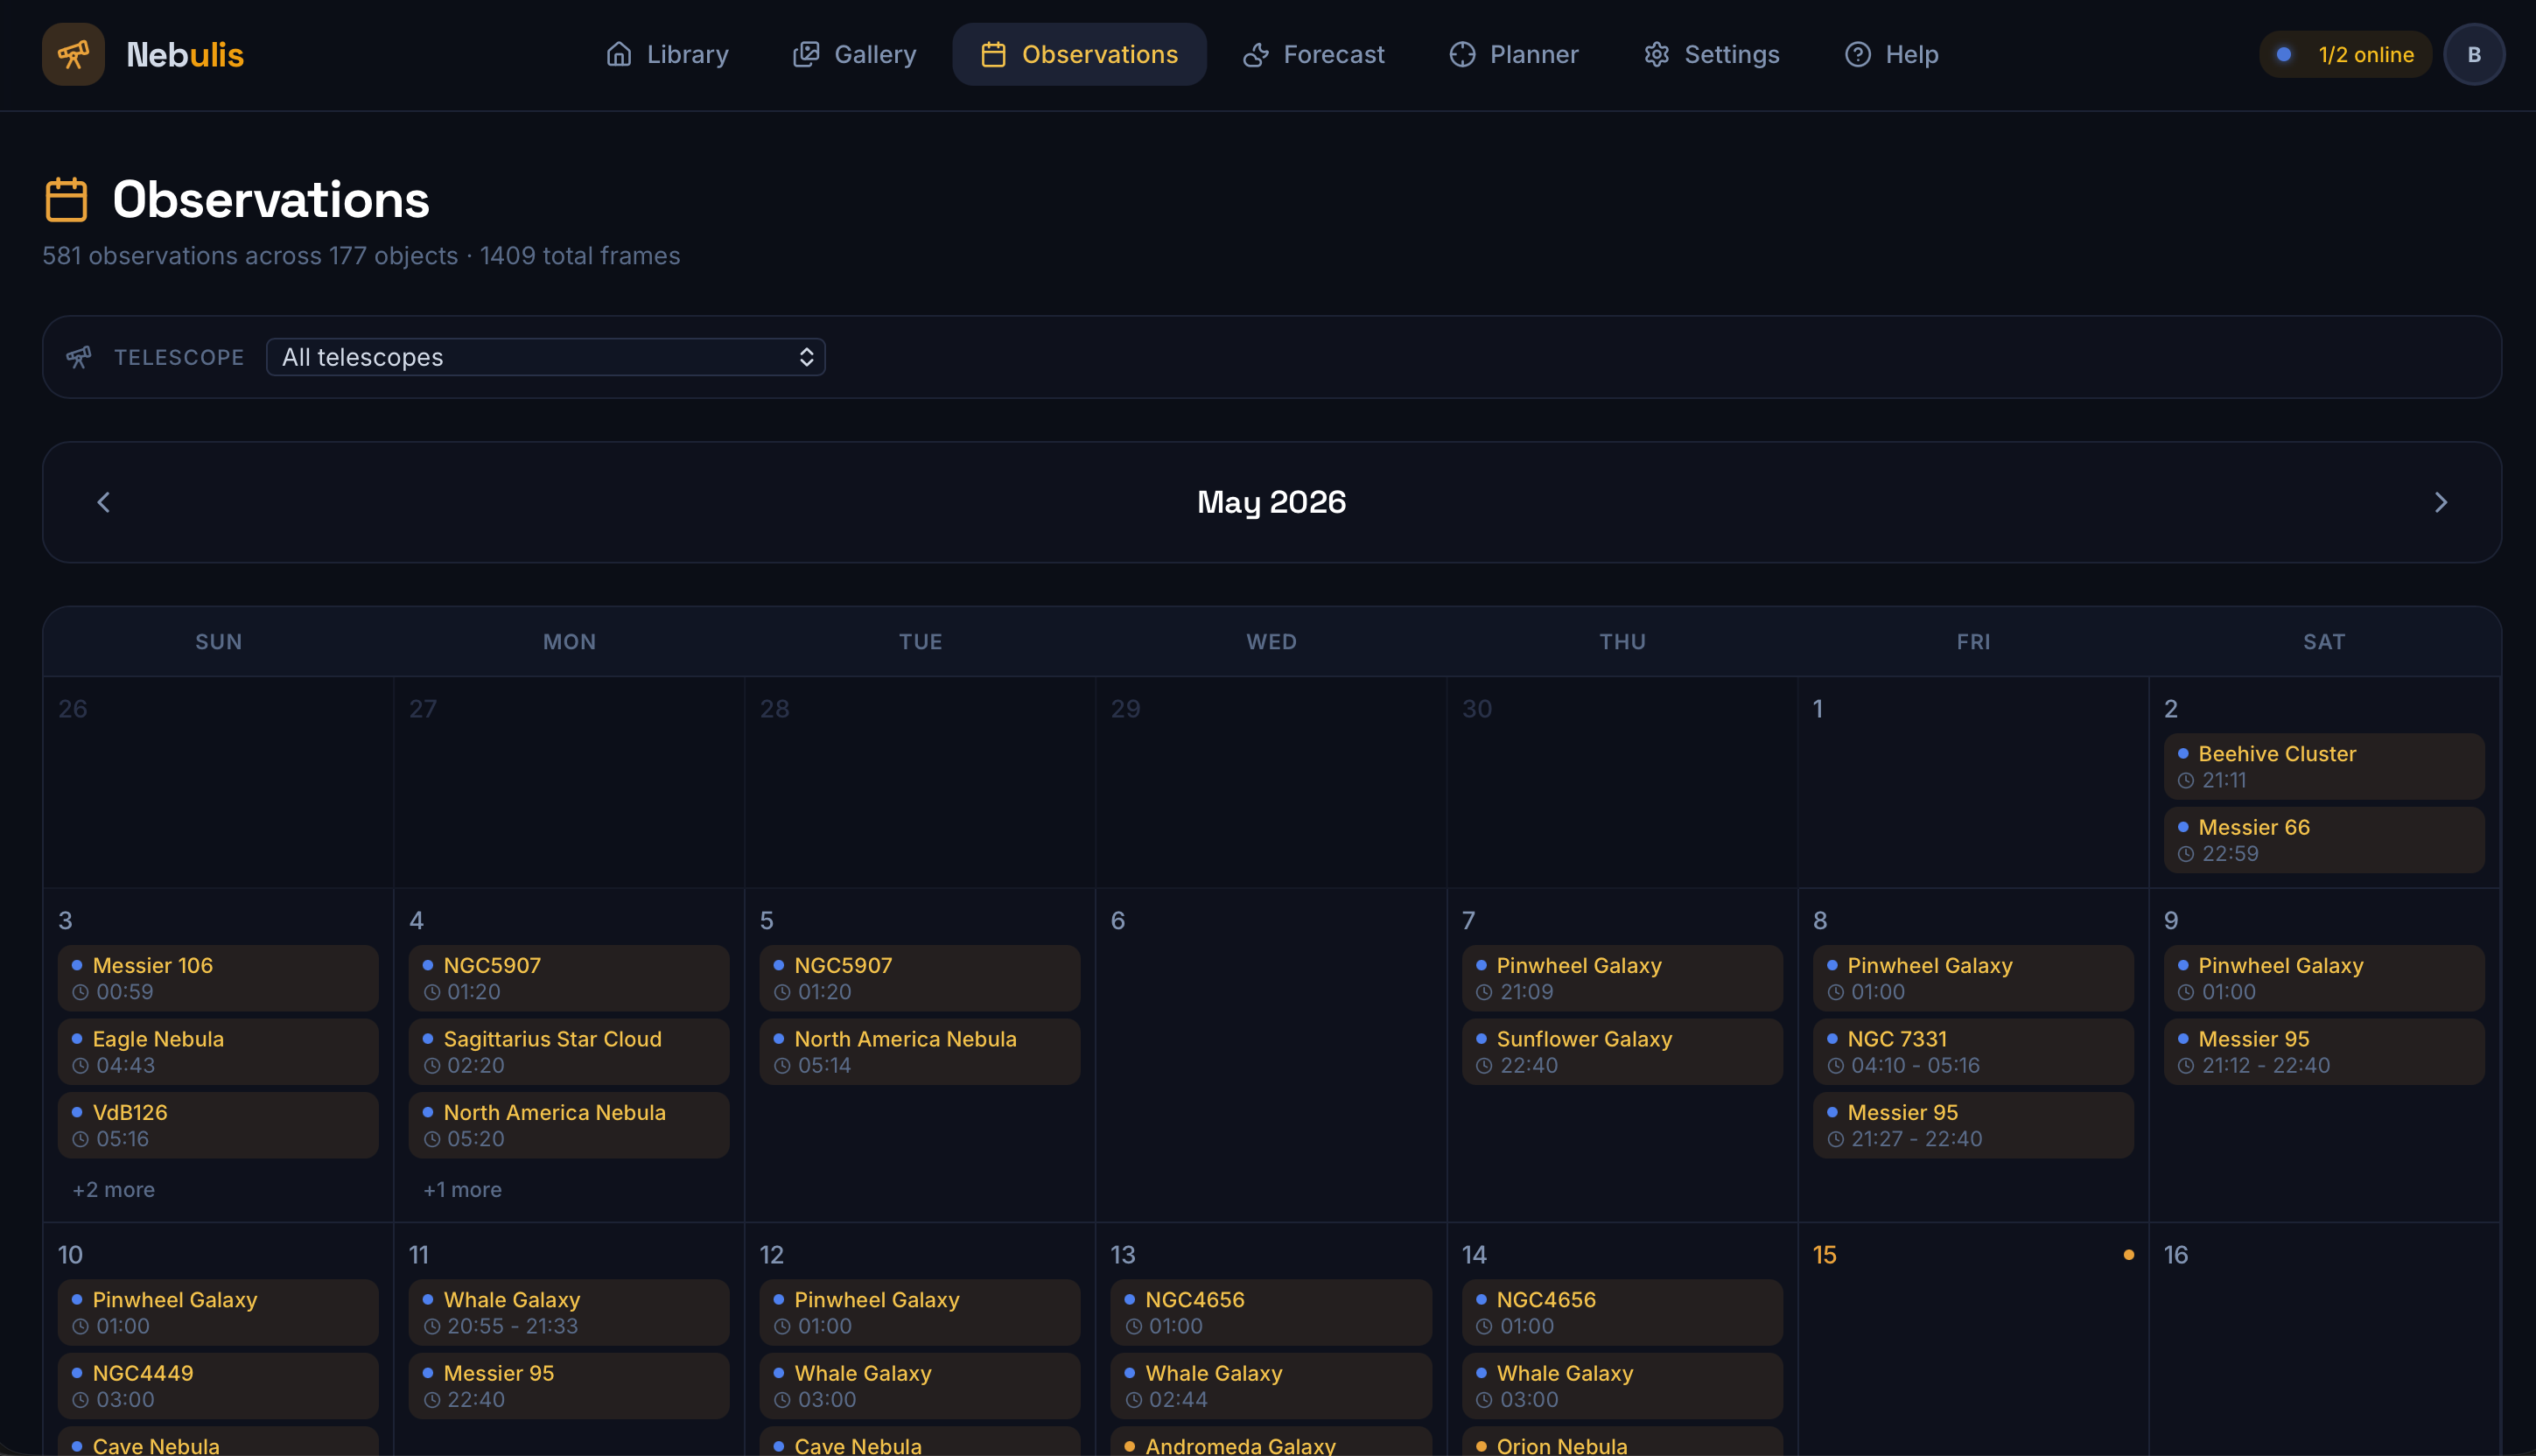
Task: Open the Help tab
Action: [1891, 54]
